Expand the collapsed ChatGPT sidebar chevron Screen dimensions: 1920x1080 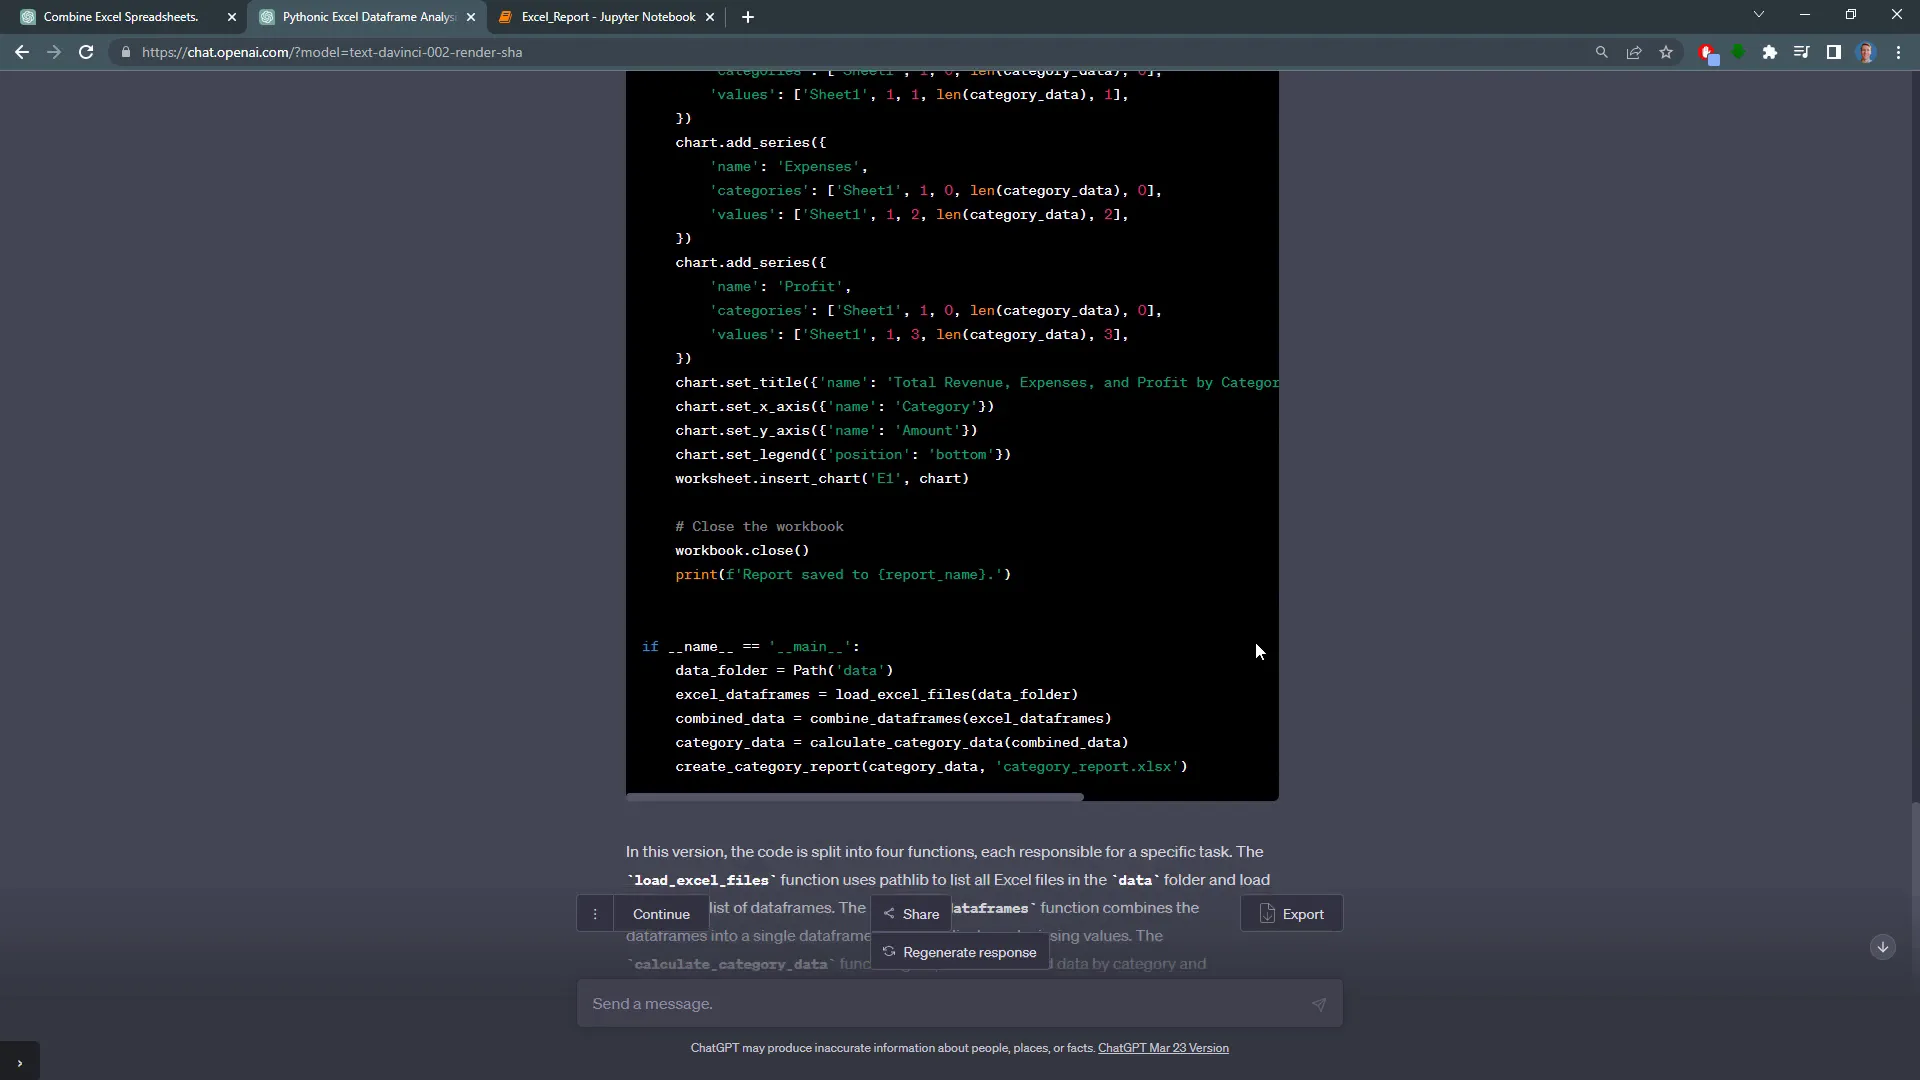[x=20, y=1060]
